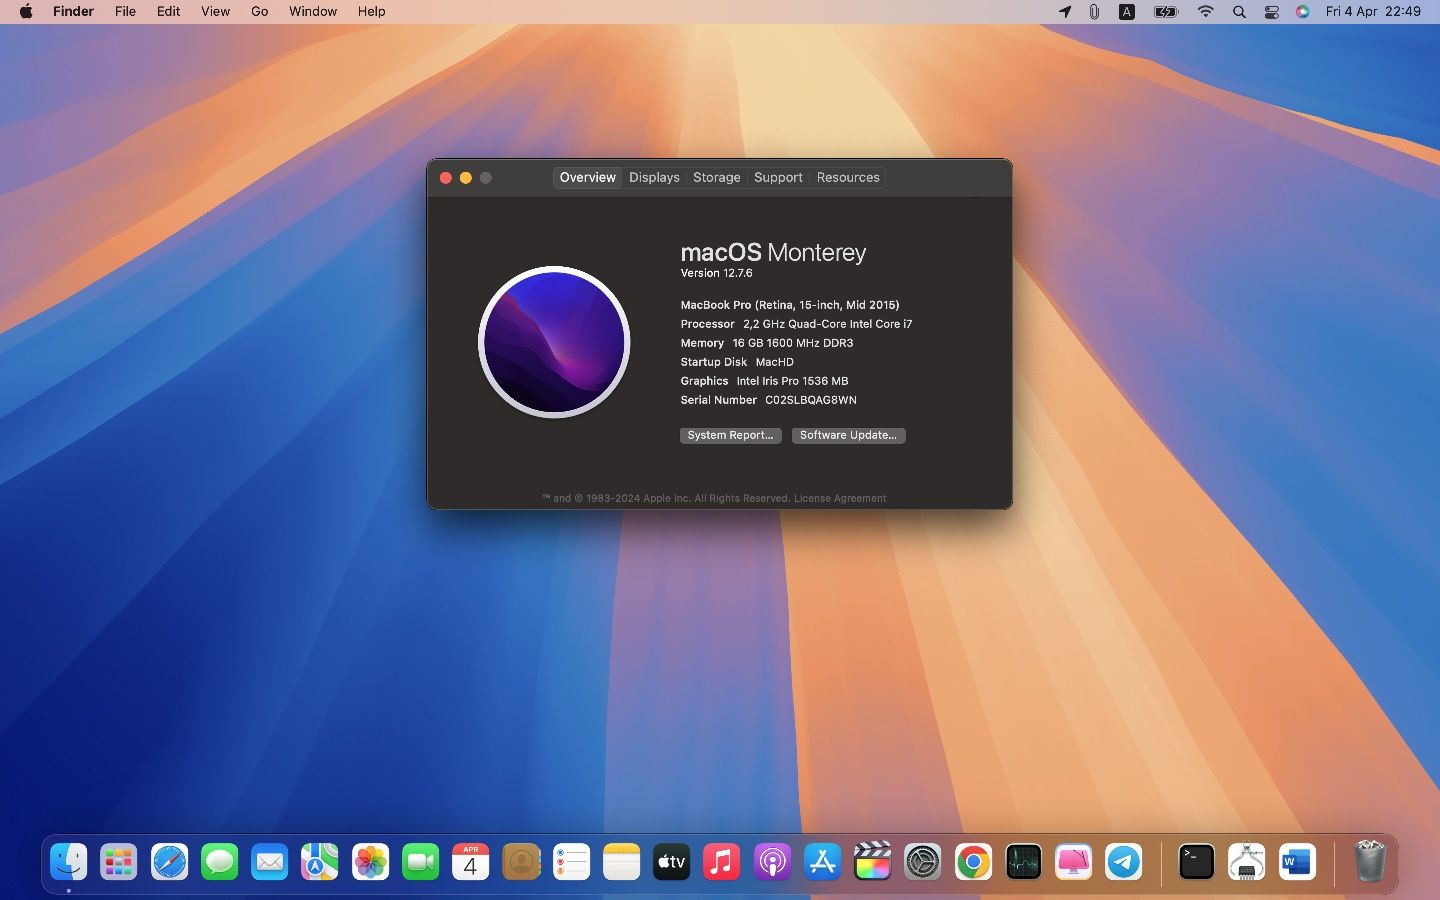Image resolution: width=1440 pixels, height=900 pixels.
Task: Switch to the Storage tab
Action: click(717, 177)
